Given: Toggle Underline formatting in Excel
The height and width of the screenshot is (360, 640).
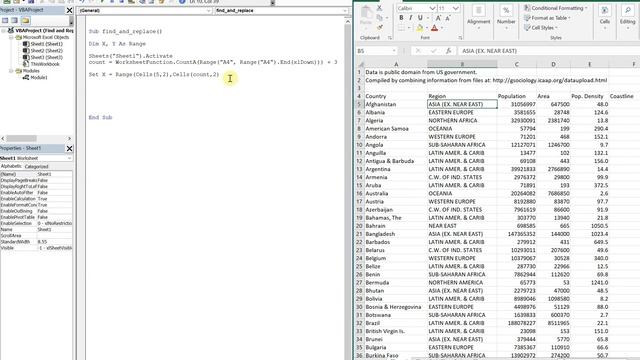Looking at the screenshot, I should click(x=420, y=18).
